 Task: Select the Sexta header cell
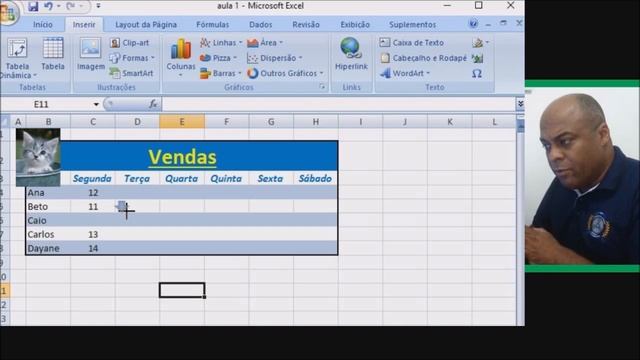pos(270,178)
